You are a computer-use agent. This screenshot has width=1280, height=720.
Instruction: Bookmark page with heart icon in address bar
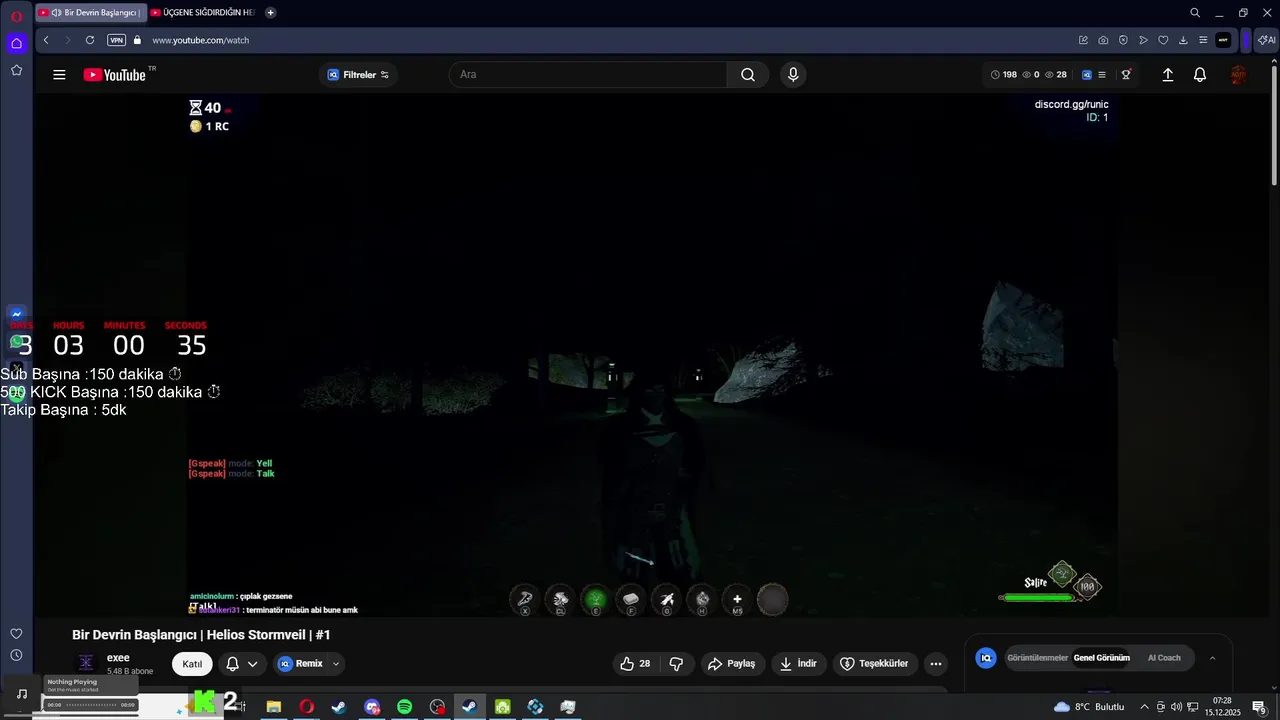click(1163, 40)
